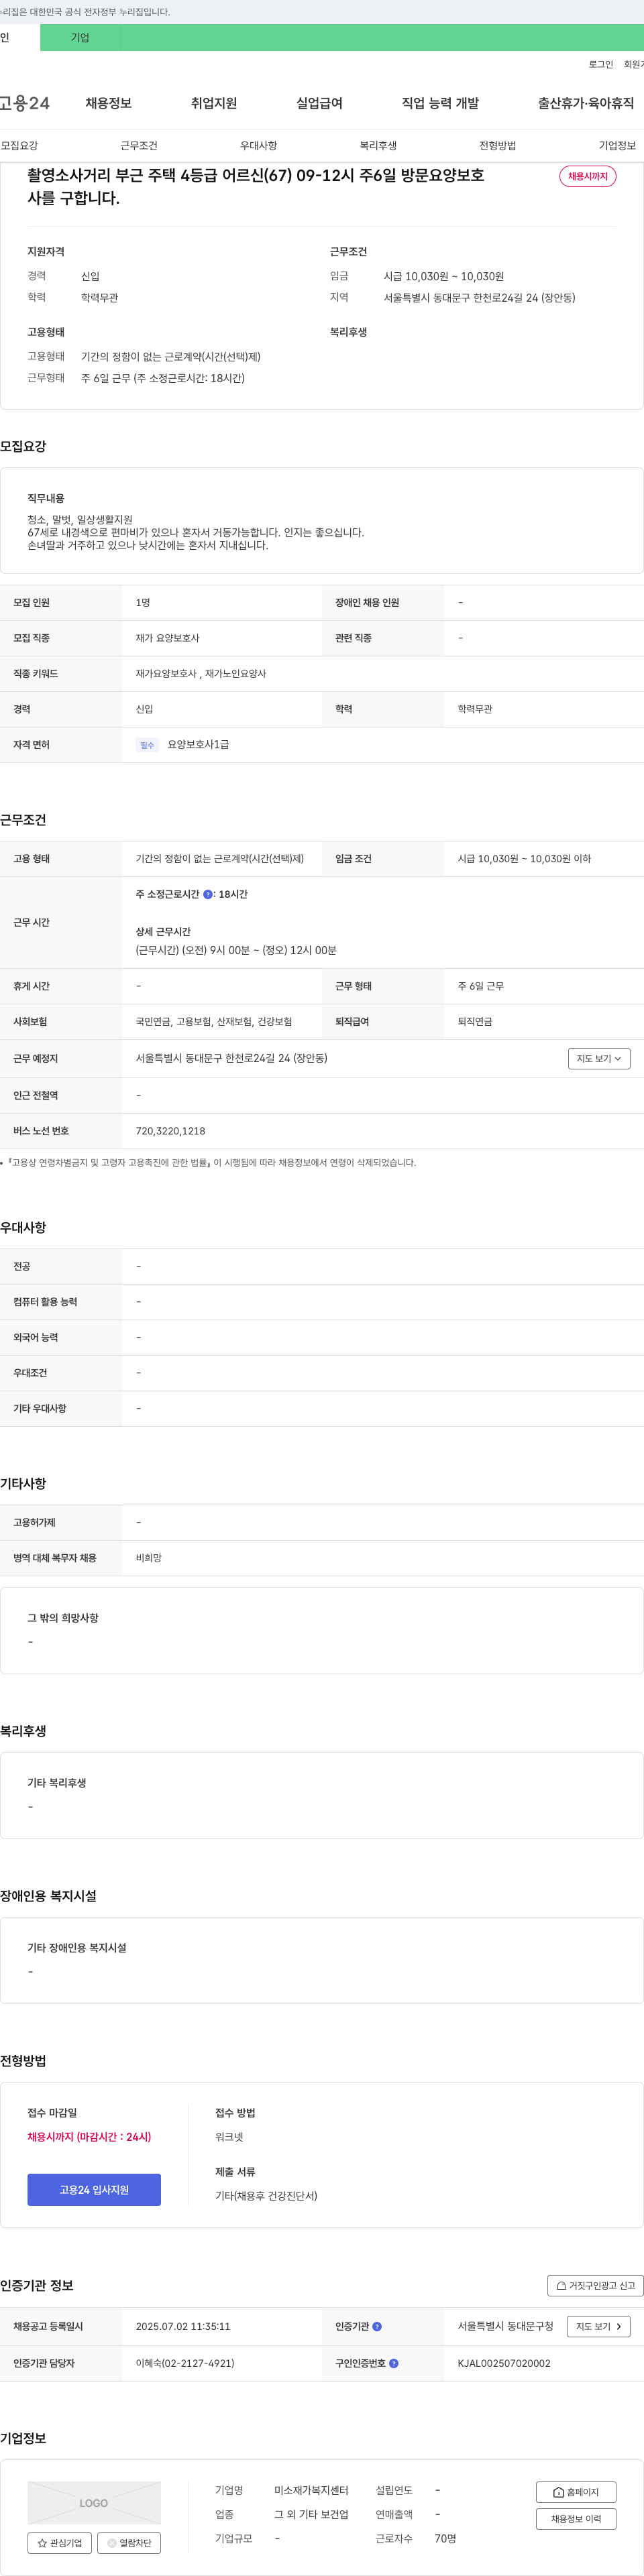Screen dimensions: 644x2576
Task: Click 재가 요양보호사 job type value
Action: point(167,638)
